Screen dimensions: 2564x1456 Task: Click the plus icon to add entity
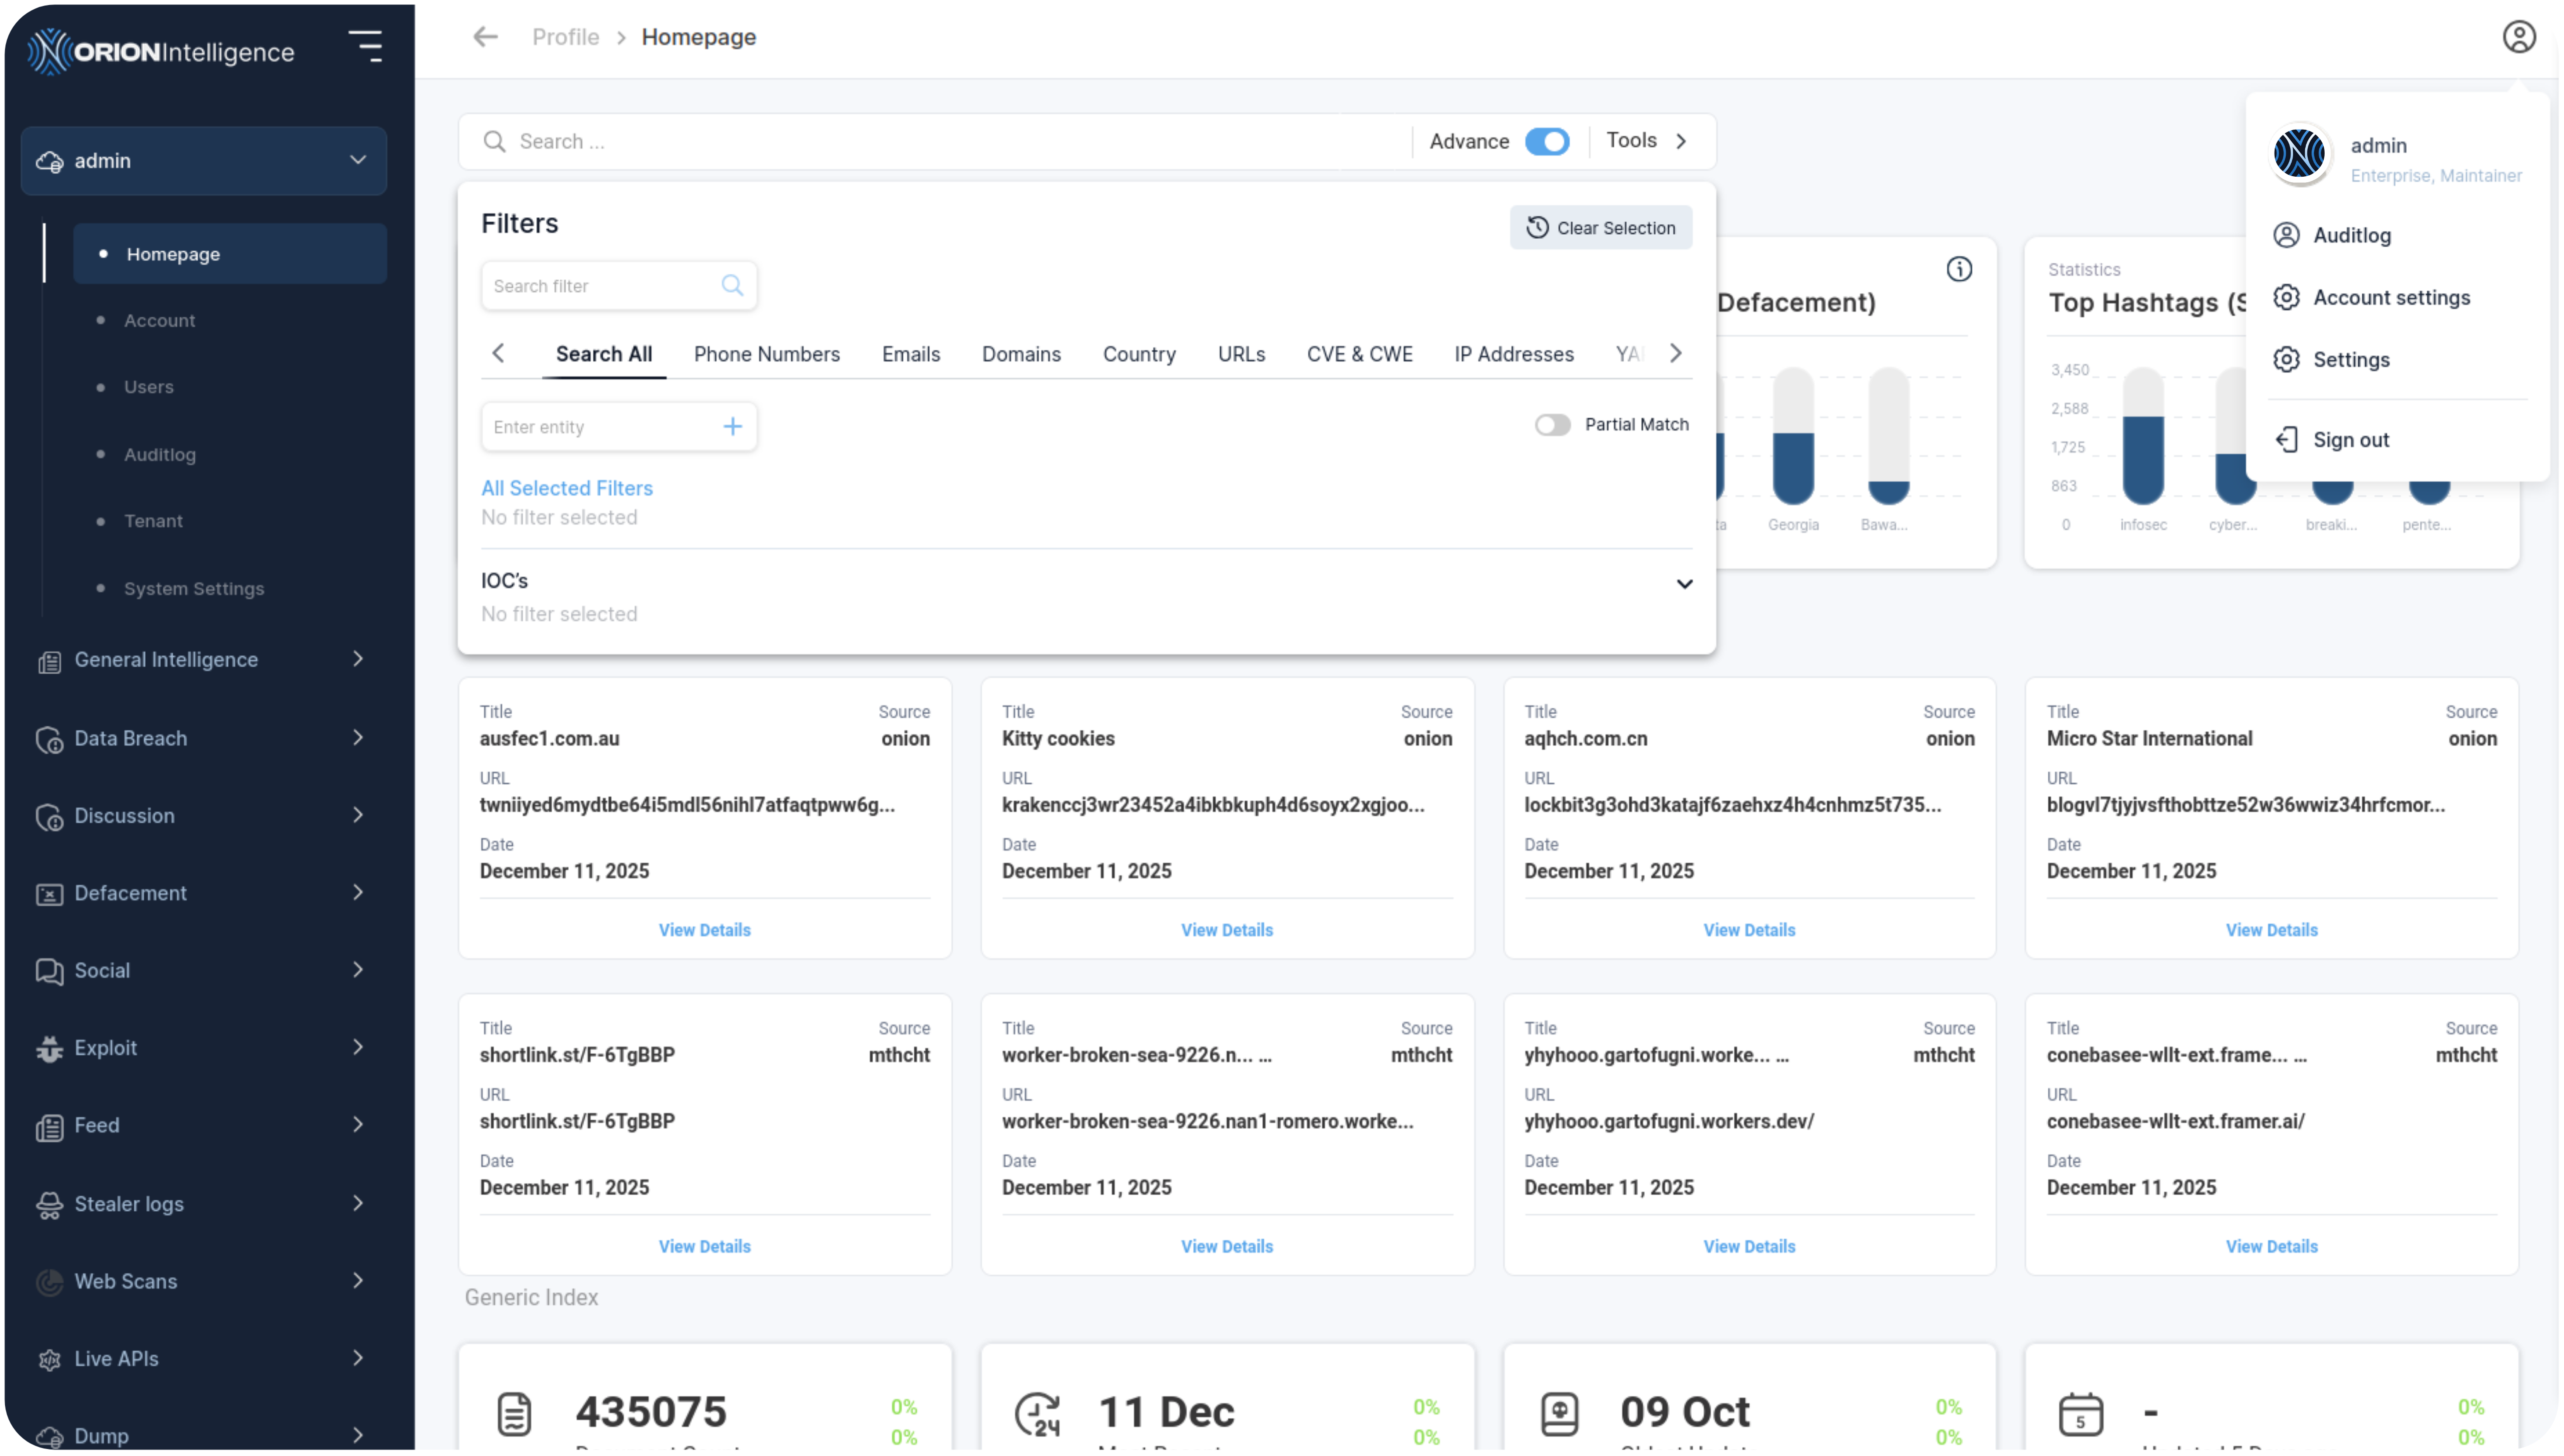coord(733,427)
